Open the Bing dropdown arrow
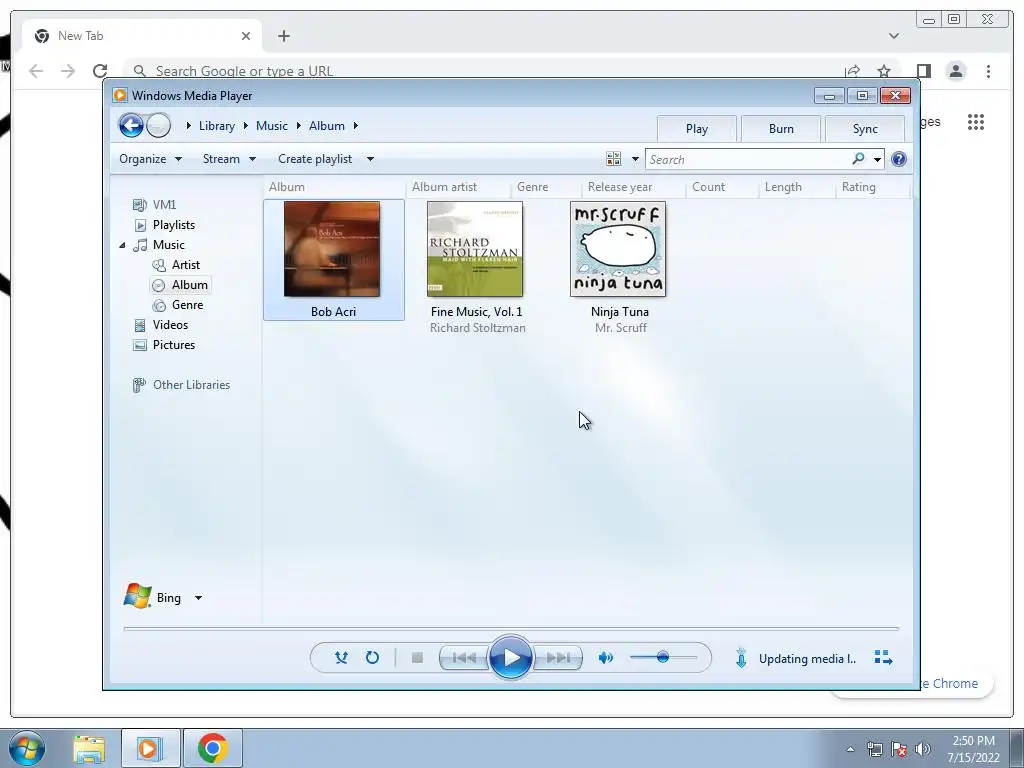1024x768 pixels. tap(199, 598)
